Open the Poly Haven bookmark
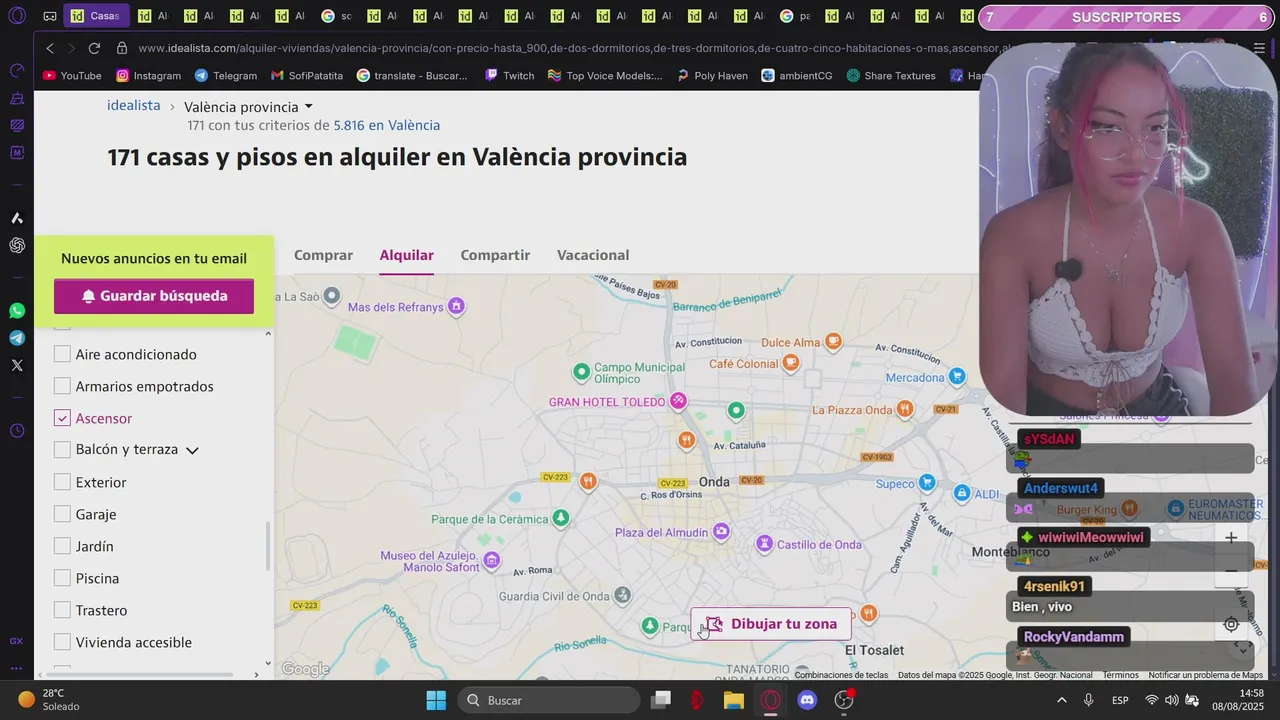The width and height of the screenshot is (1280, 720). [712, 76]
